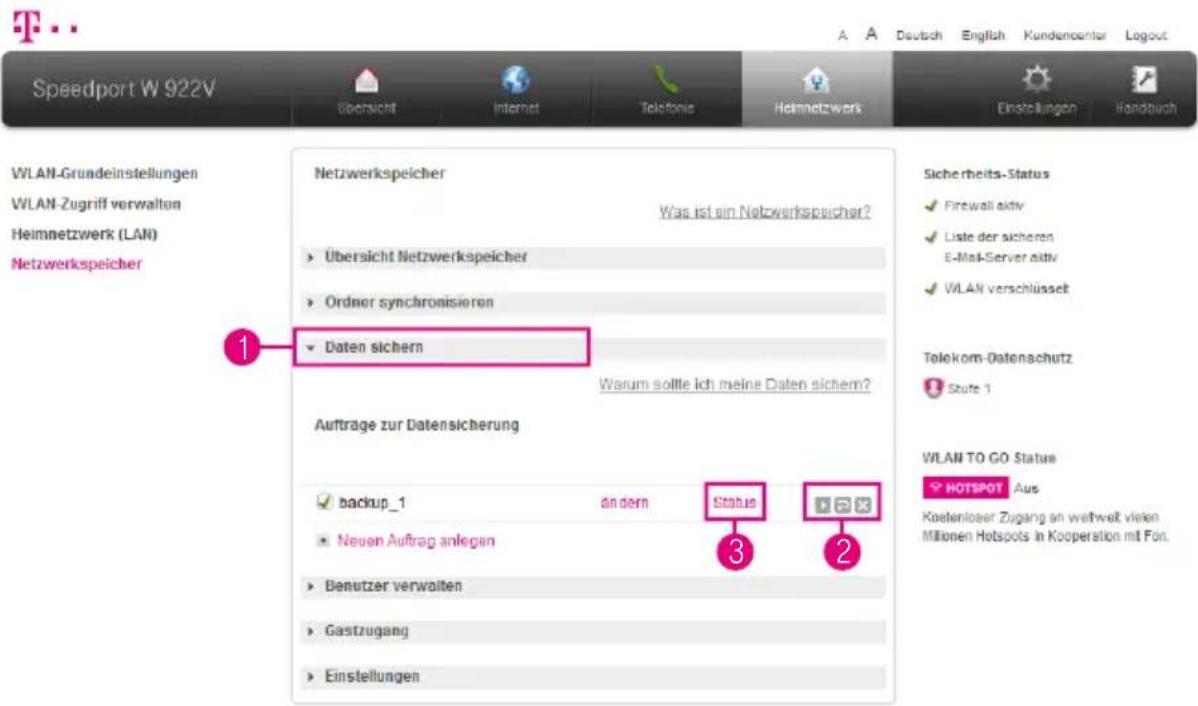Click 'ändern' for backup_1
Image resolution: width=1198 pixels, height=706 pixels.
click(624, 503)
